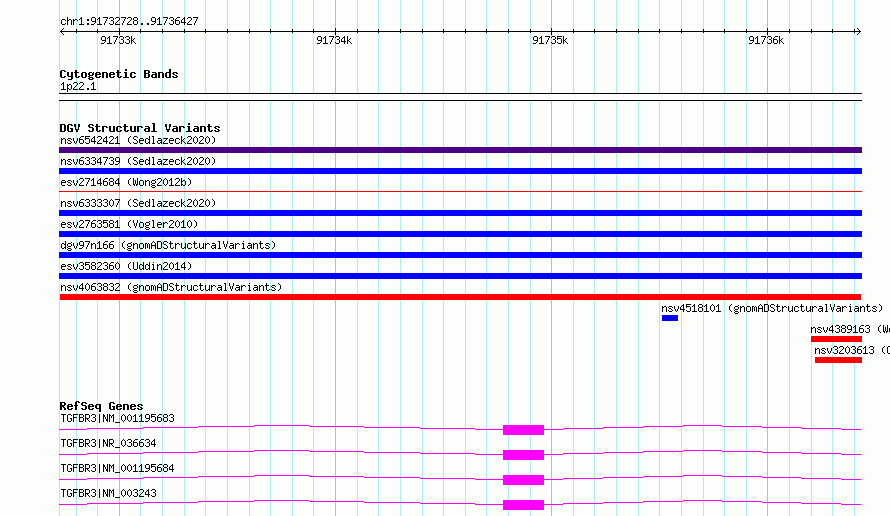Select the blue esv3582360 variant bar
Viewport: 890px width, 516px height.
click(460, 276)
